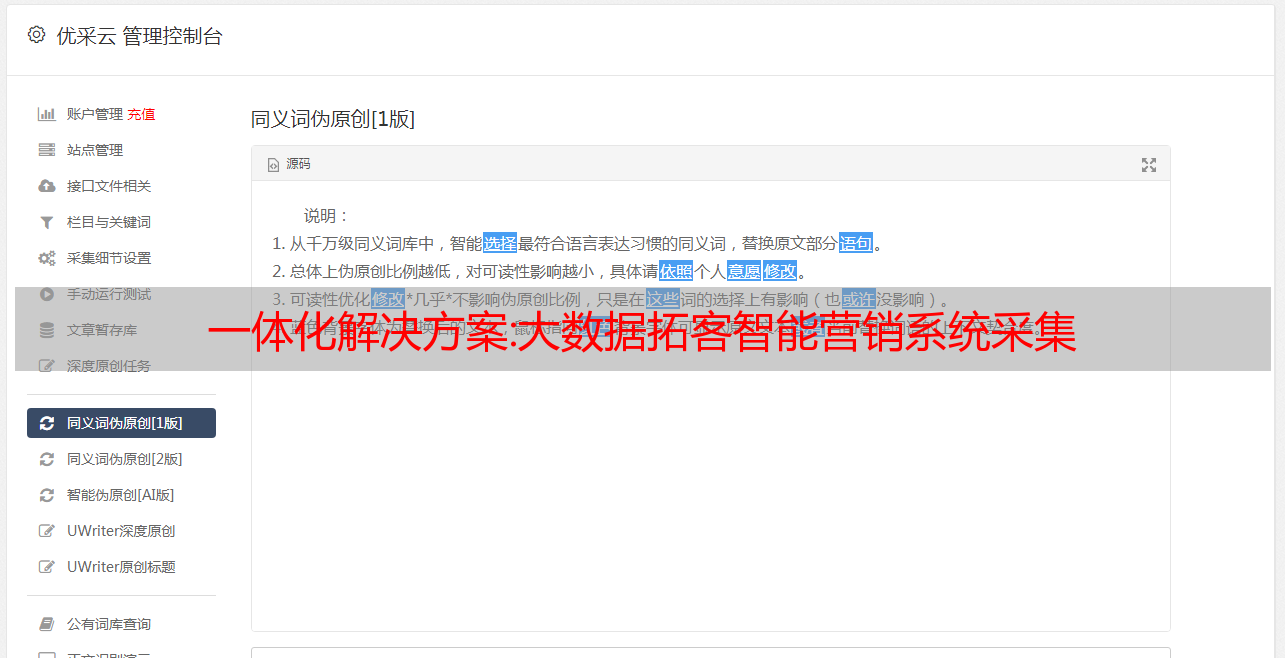Click the server icon beside 站点管理

(x=46, y=150)
